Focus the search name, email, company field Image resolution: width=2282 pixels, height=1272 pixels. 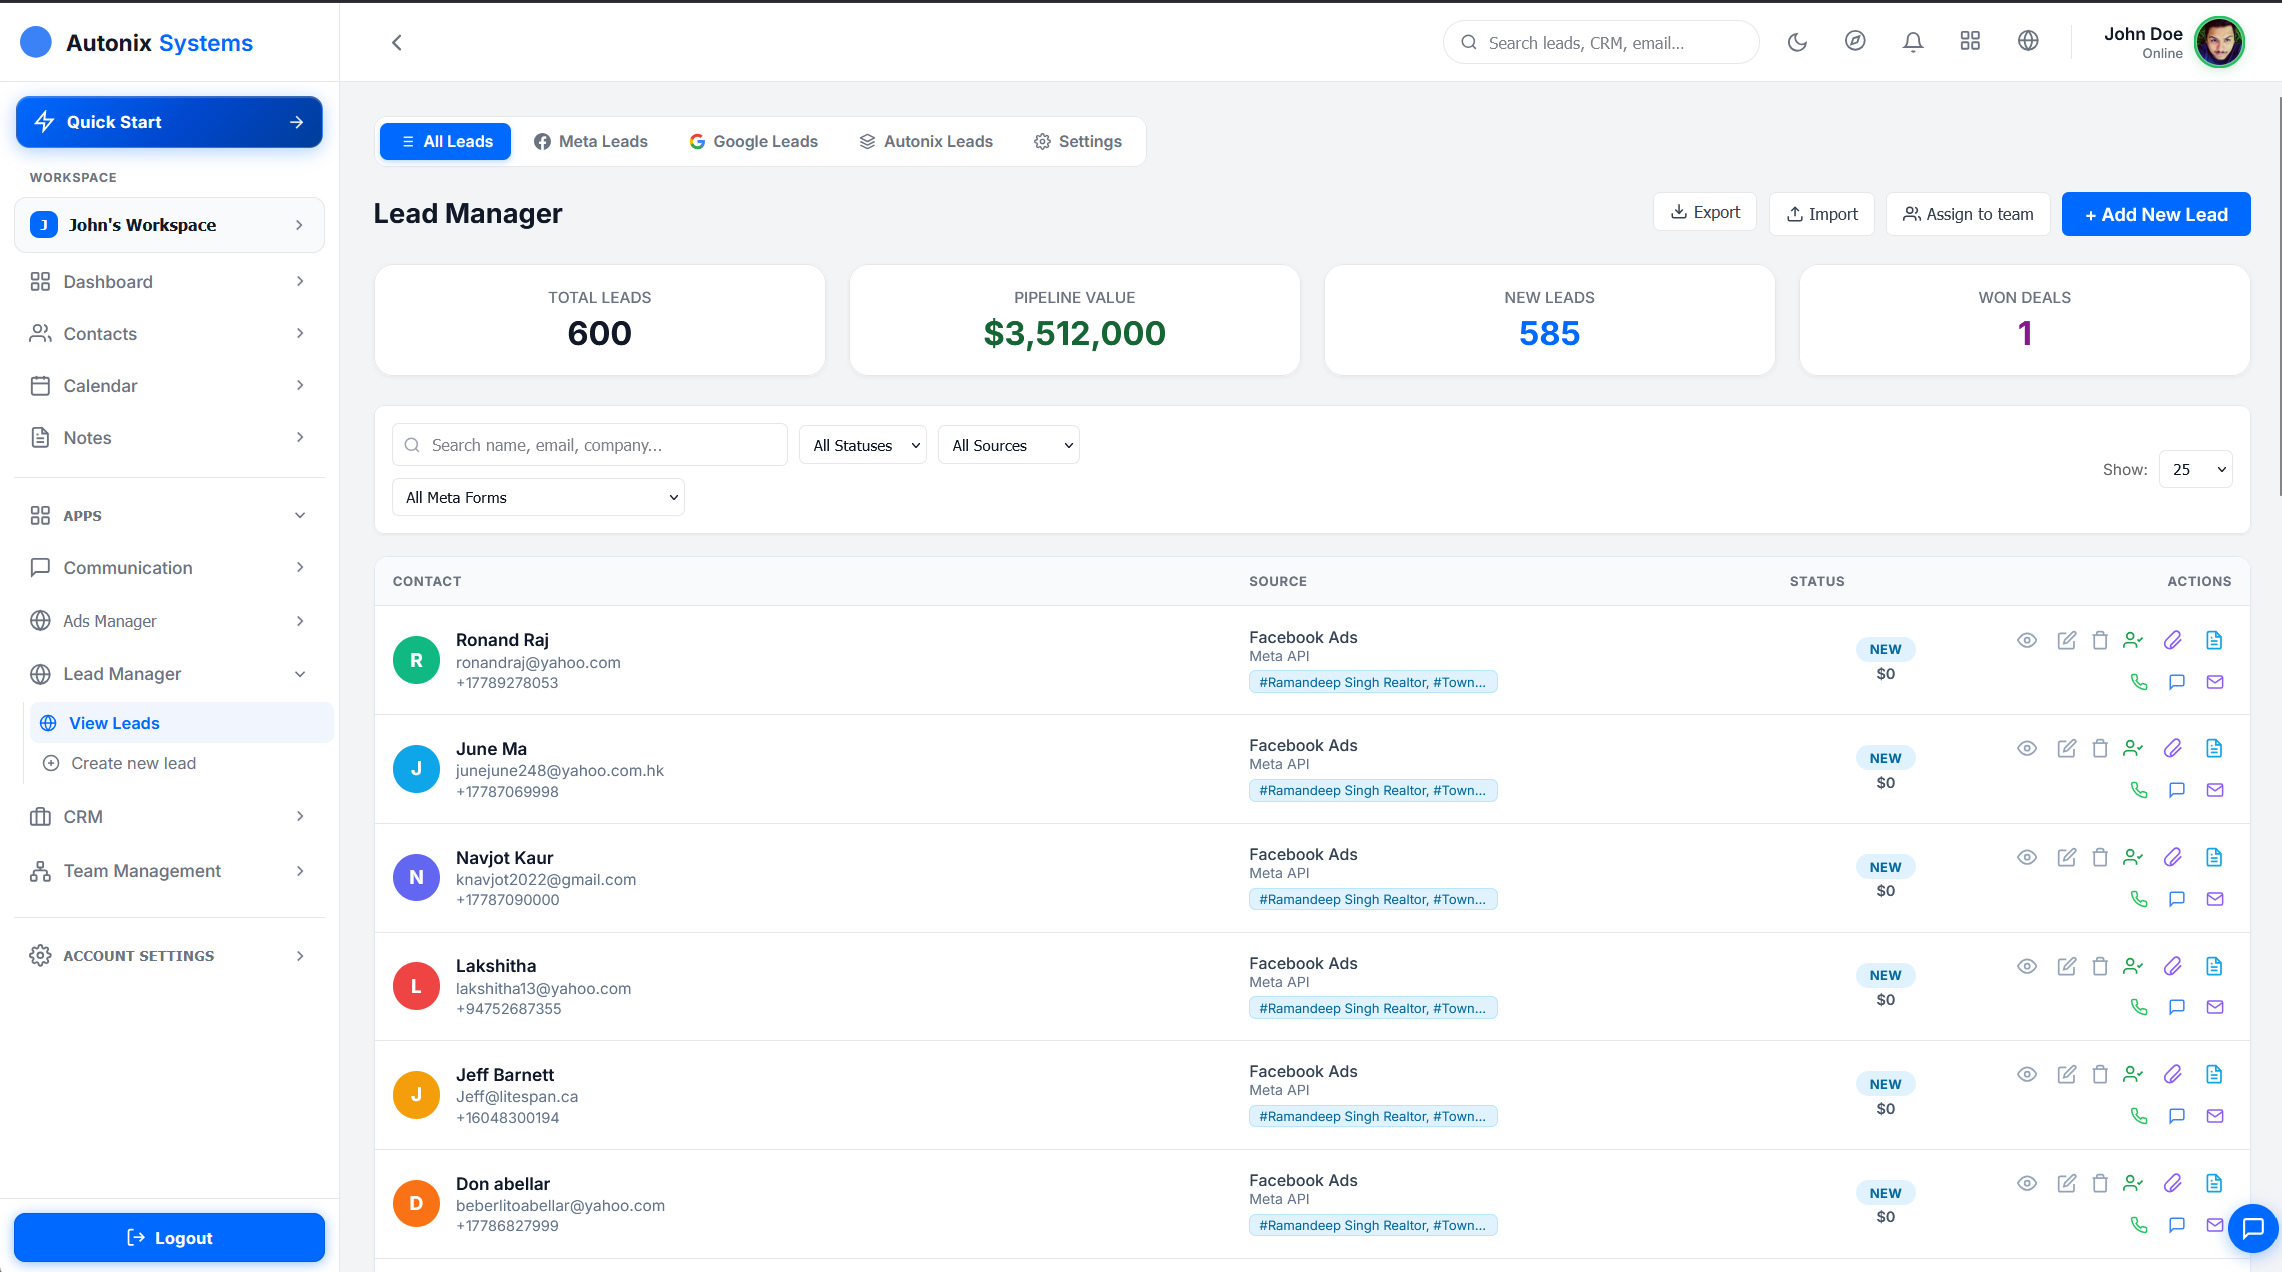click(x=590, y=445)
